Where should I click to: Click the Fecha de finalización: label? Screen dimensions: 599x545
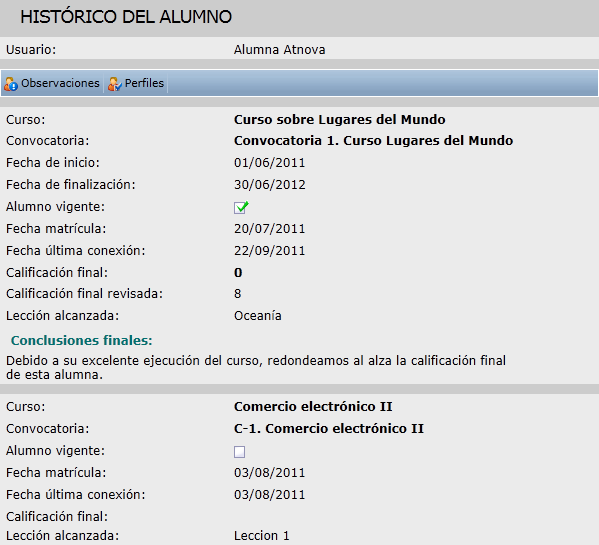point(71,185)
